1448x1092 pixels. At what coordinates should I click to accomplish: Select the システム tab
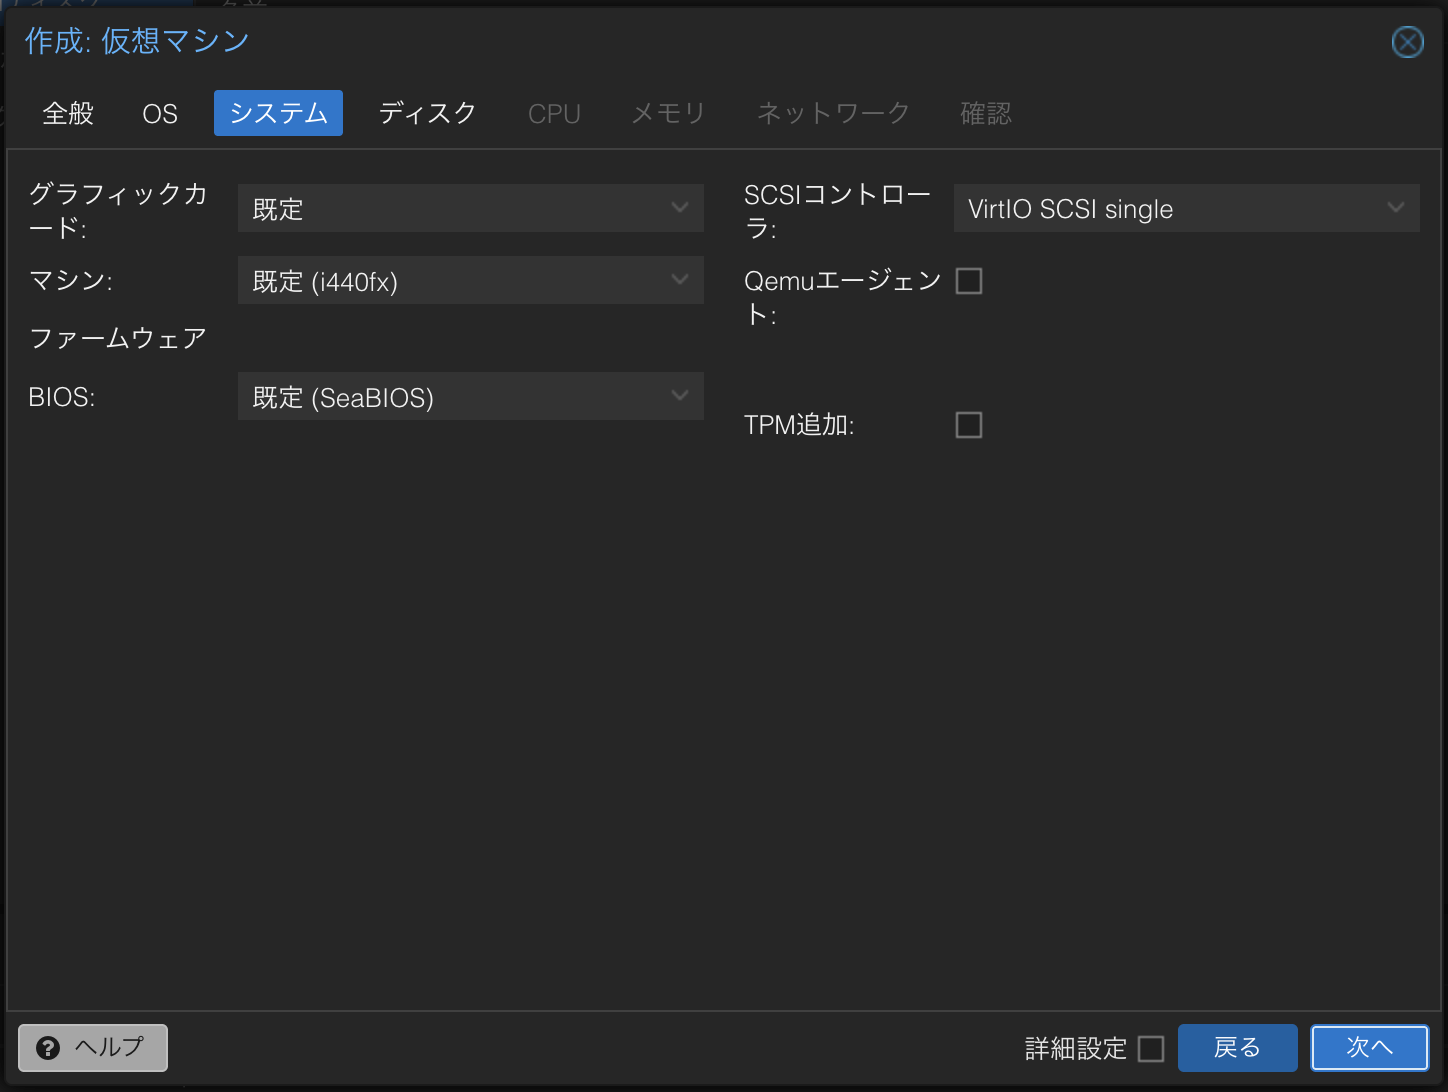point(278,113)
